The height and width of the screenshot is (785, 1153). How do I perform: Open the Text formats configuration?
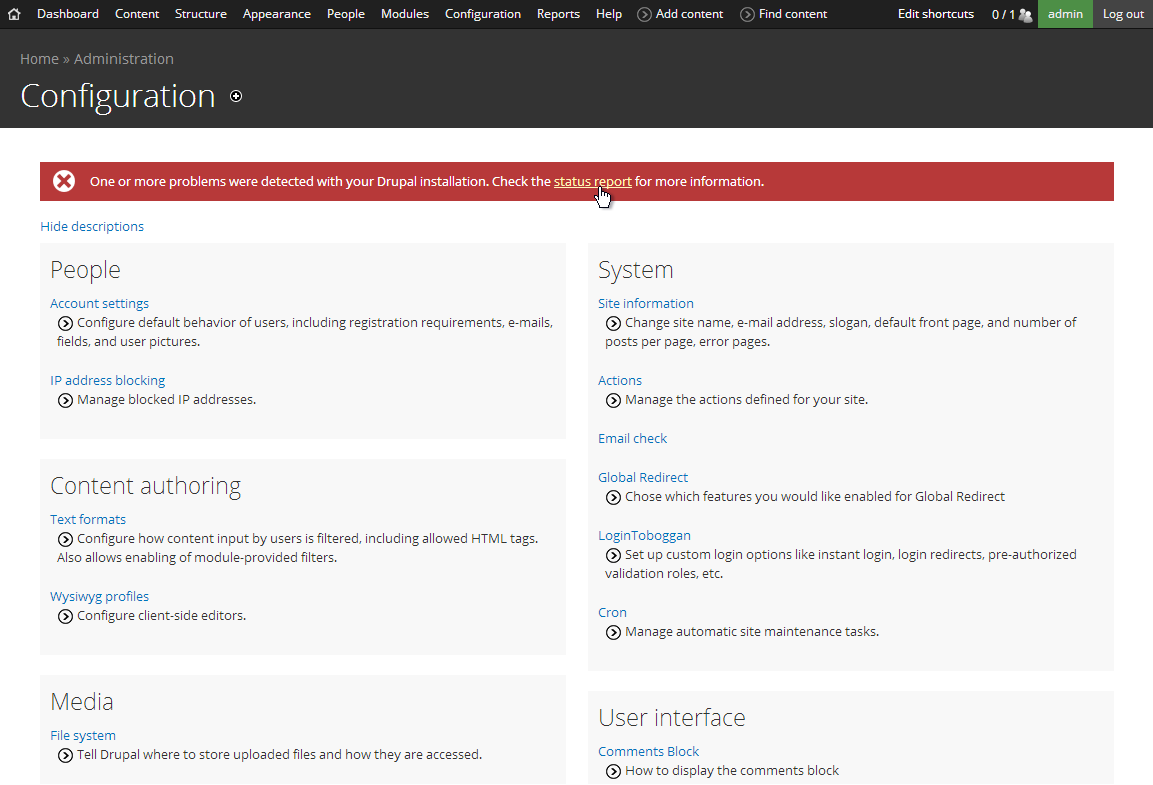(x=88, y=519)
